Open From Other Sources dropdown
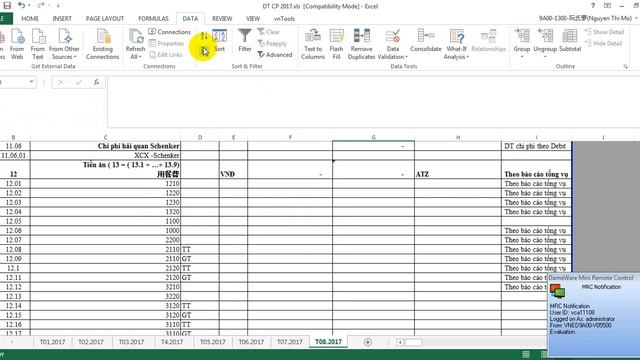 pos(64,44)
